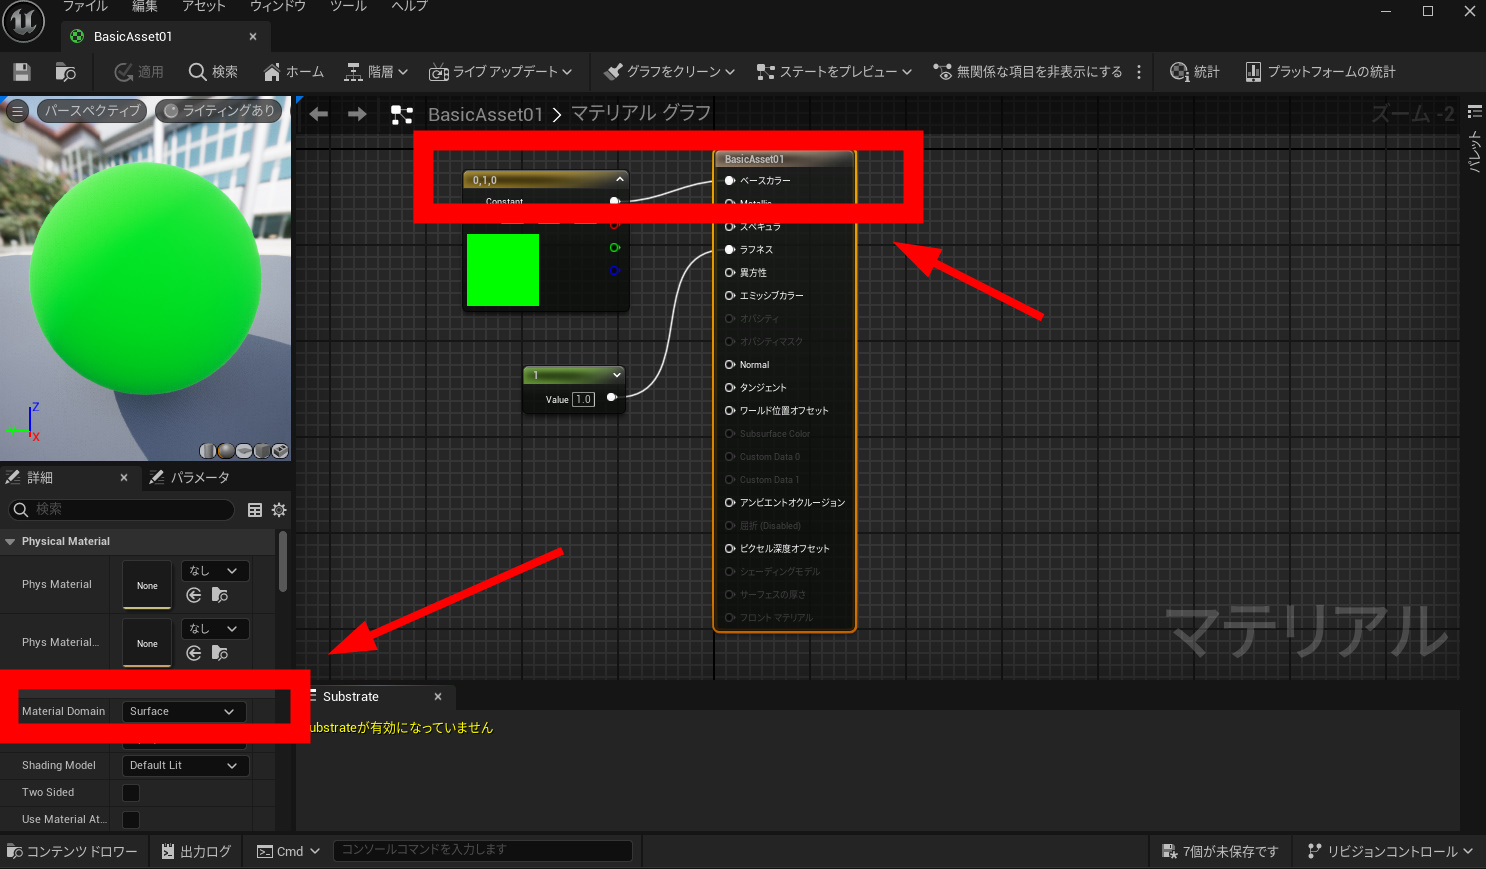
Task: Click the save icon in the toolbar
Action: tap(22, 72)
